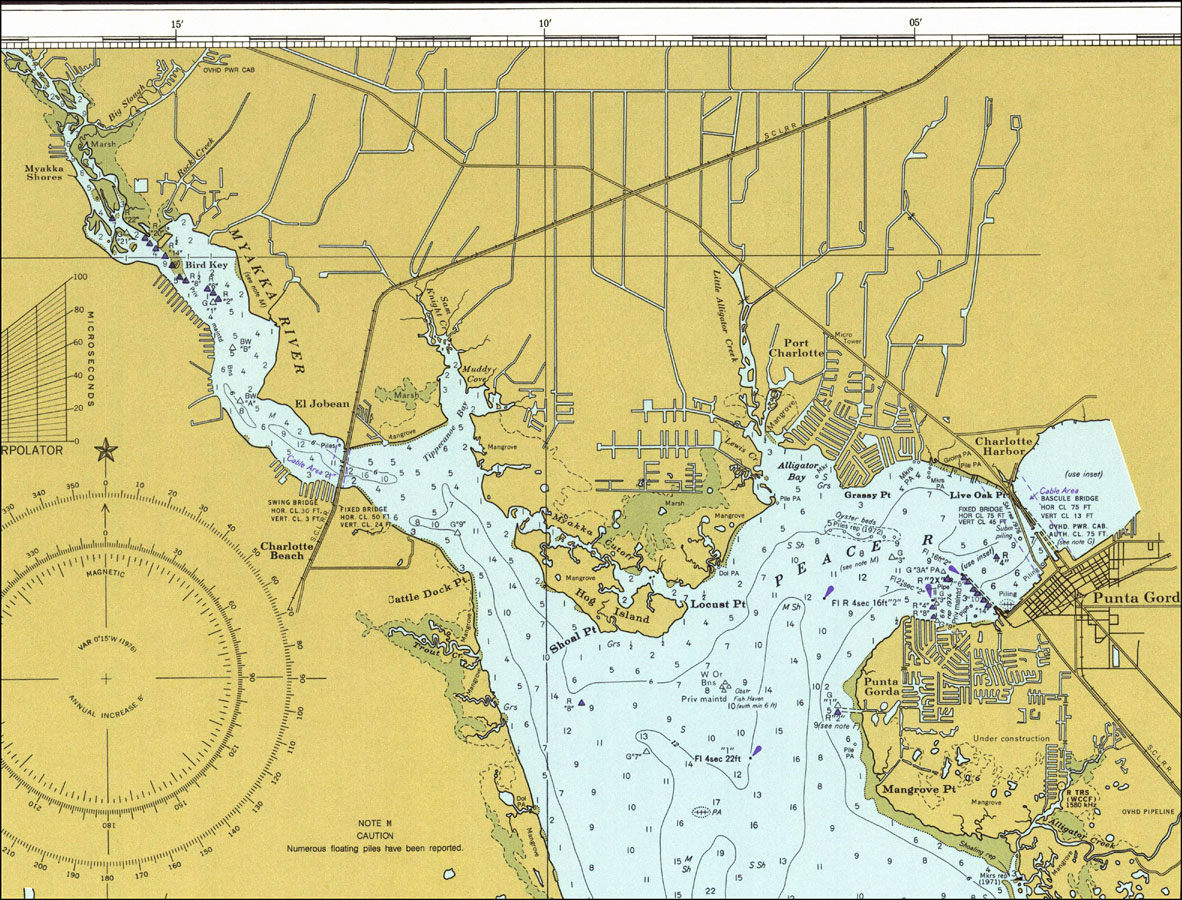
Task: Click the Port Charlotte place label
Action: click(x=796, y=346)
